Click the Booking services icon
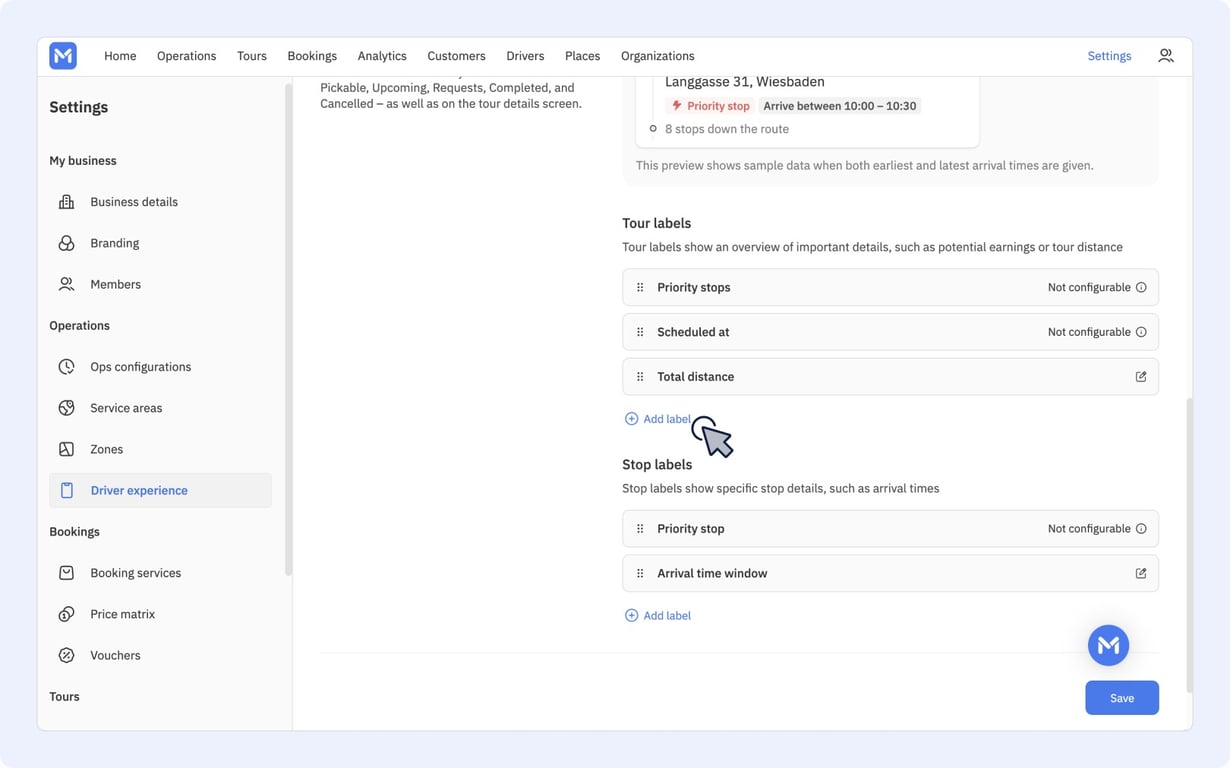Viewport: 1230px width, 768px height. pos(66,573)
